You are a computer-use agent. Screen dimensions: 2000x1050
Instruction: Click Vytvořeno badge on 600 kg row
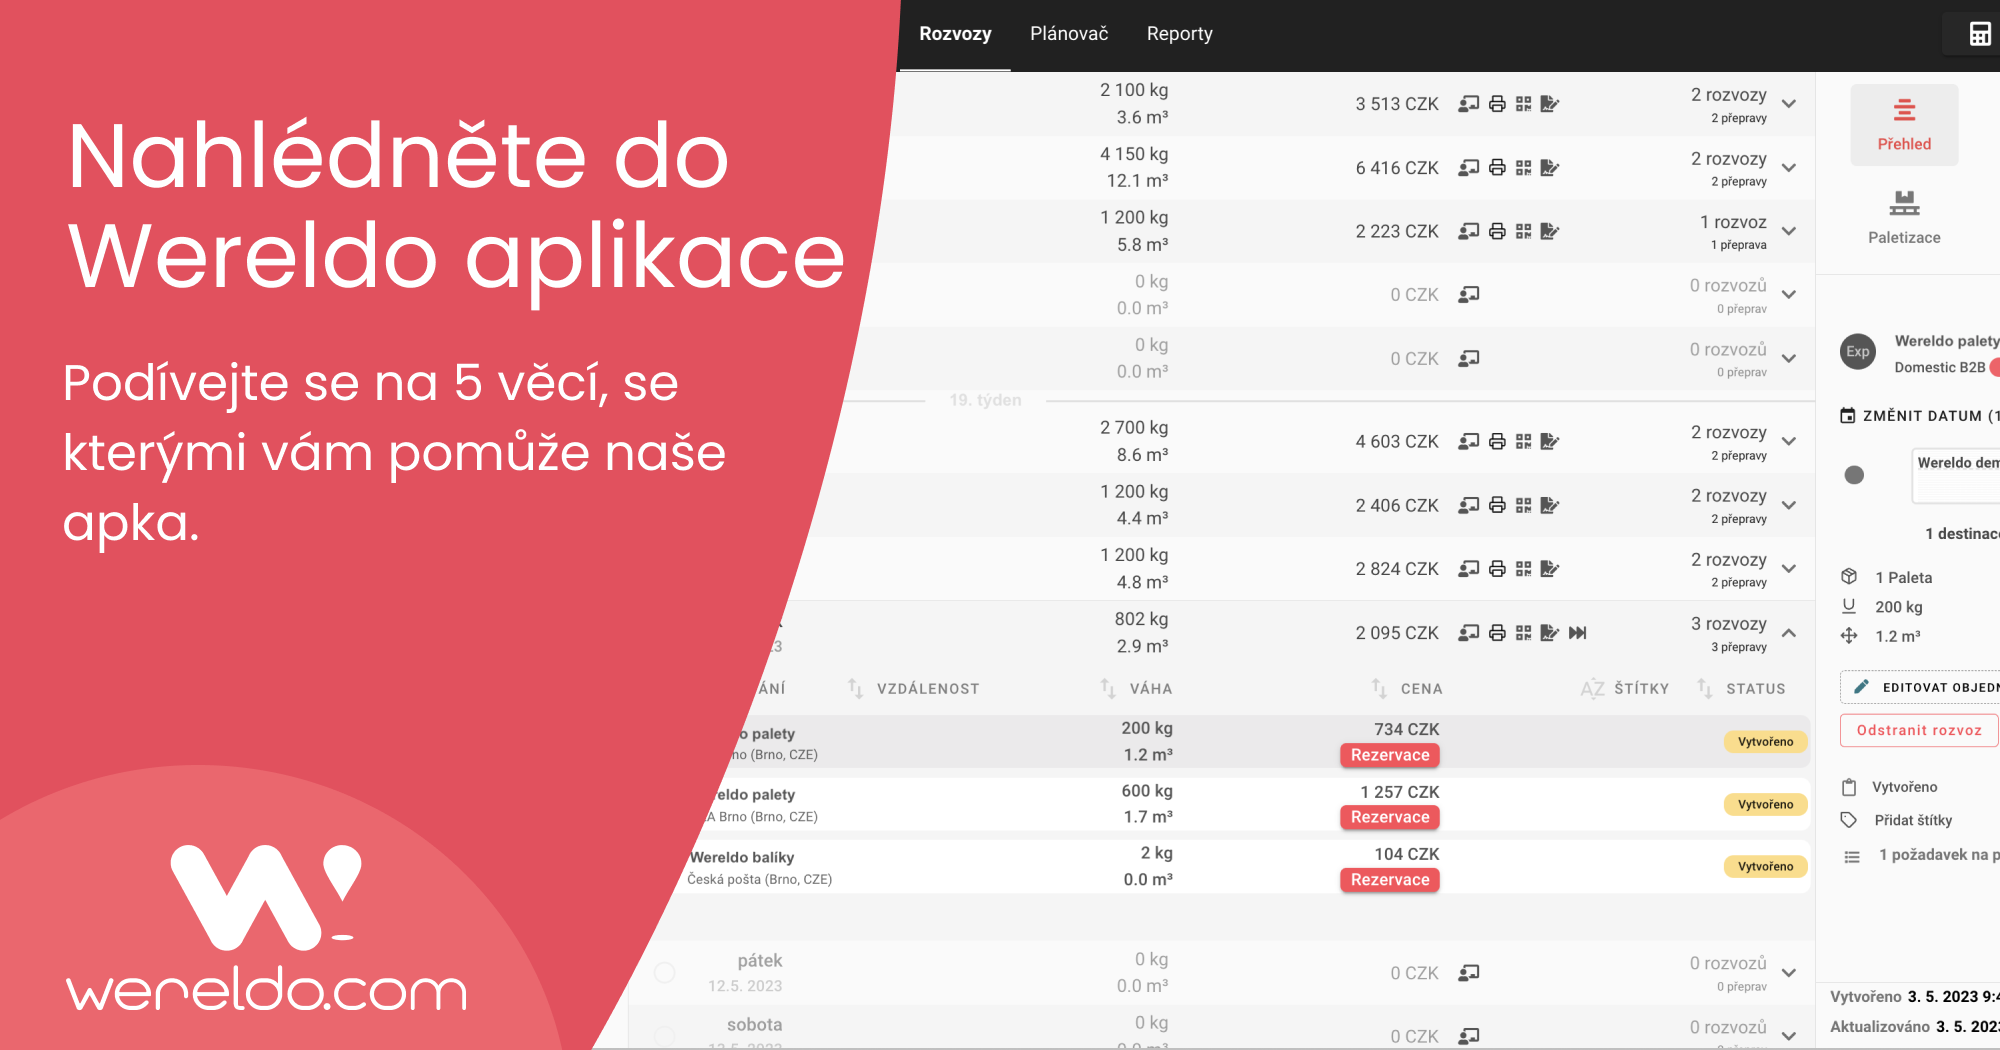pyautogui.click(x=1765, y=805)
